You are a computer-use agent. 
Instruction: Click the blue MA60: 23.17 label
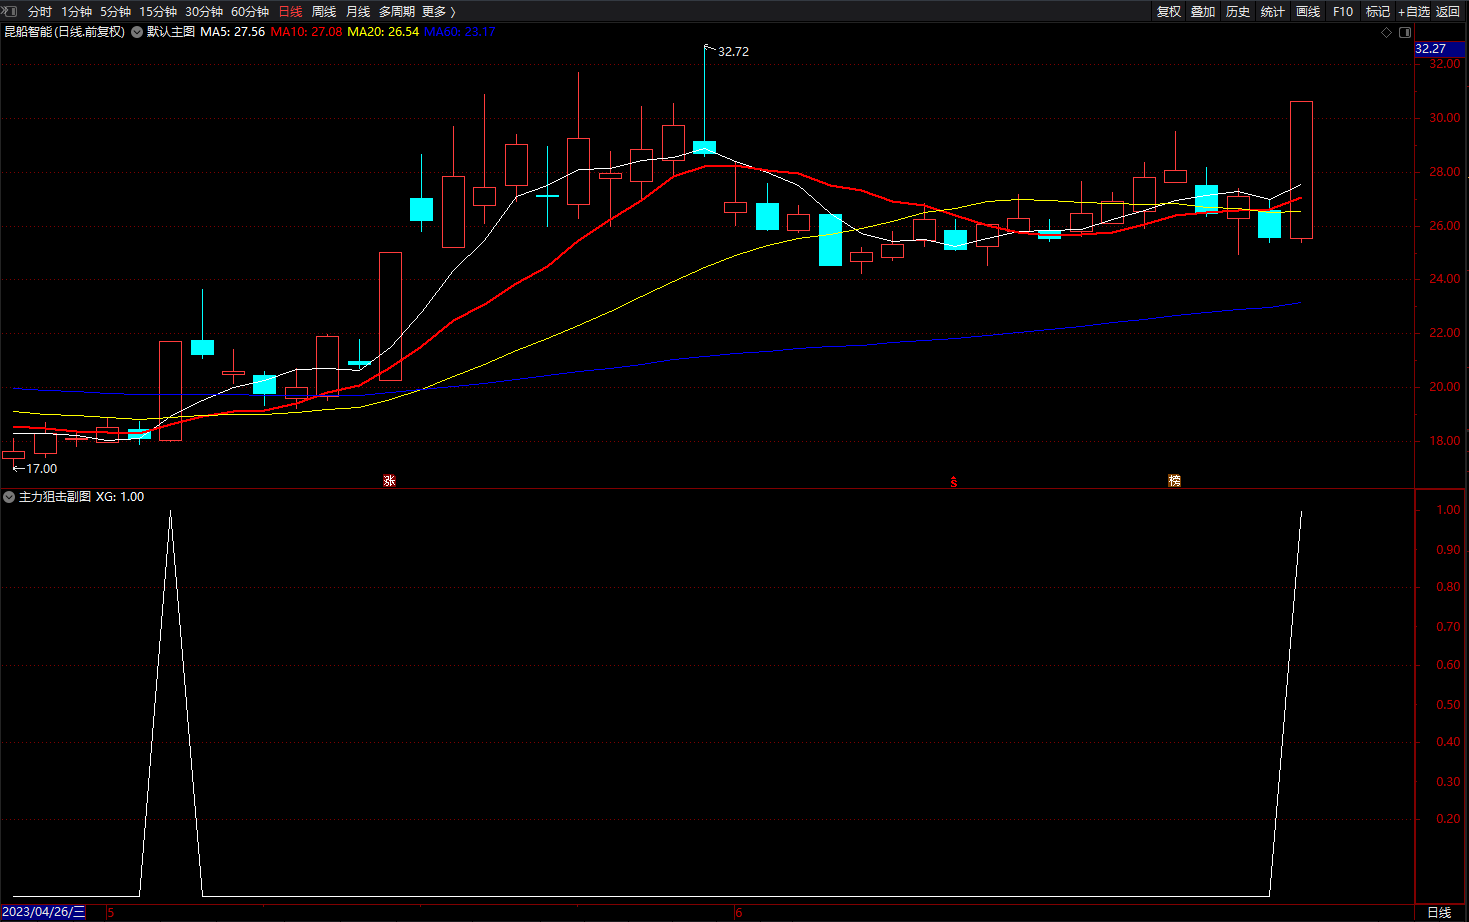(x=460, y=32)
